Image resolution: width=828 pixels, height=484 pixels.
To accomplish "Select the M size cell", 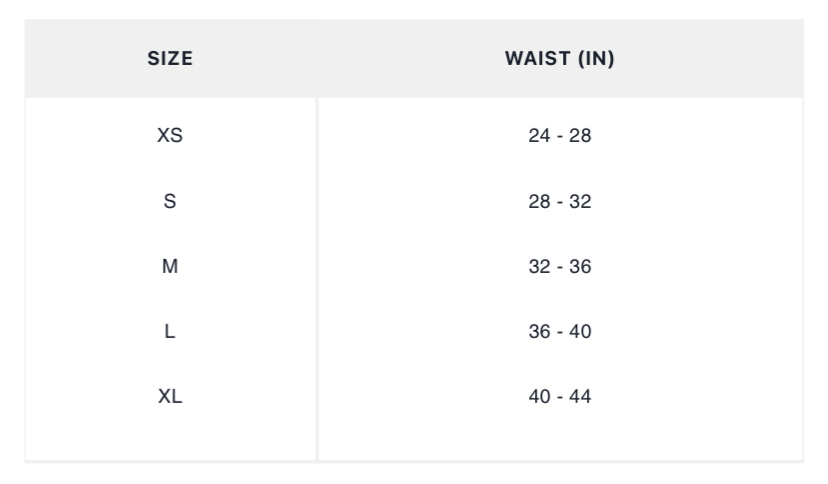I will pyautogui.click(x=170, y=267).
